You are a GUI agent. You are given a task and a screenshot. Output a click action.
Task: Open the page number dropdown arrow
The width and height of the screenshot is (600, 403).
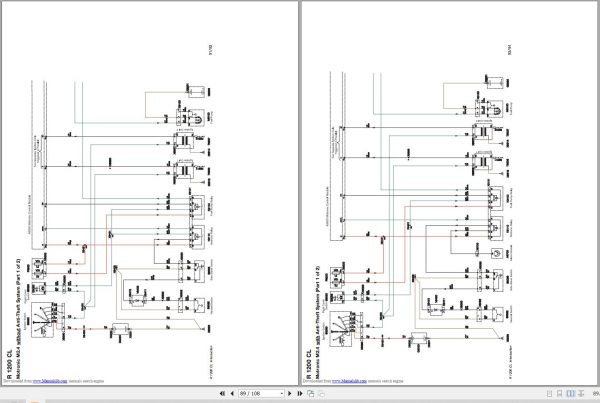click(282, 393)
